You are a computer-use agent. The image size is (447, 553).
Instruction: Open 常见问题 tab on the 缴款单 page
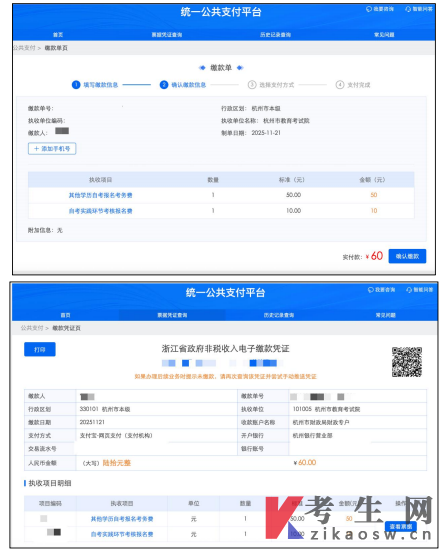pos(384,35)
